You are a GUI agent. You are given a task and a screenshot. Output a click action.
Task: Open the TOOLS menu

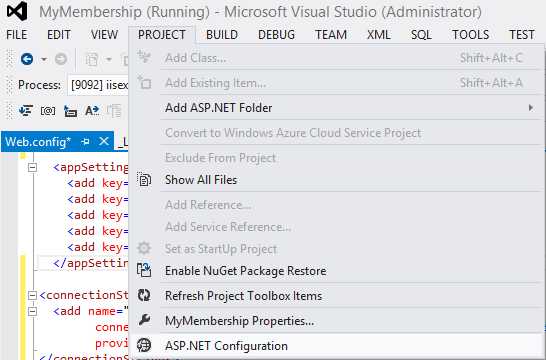[x=470, y=35]
